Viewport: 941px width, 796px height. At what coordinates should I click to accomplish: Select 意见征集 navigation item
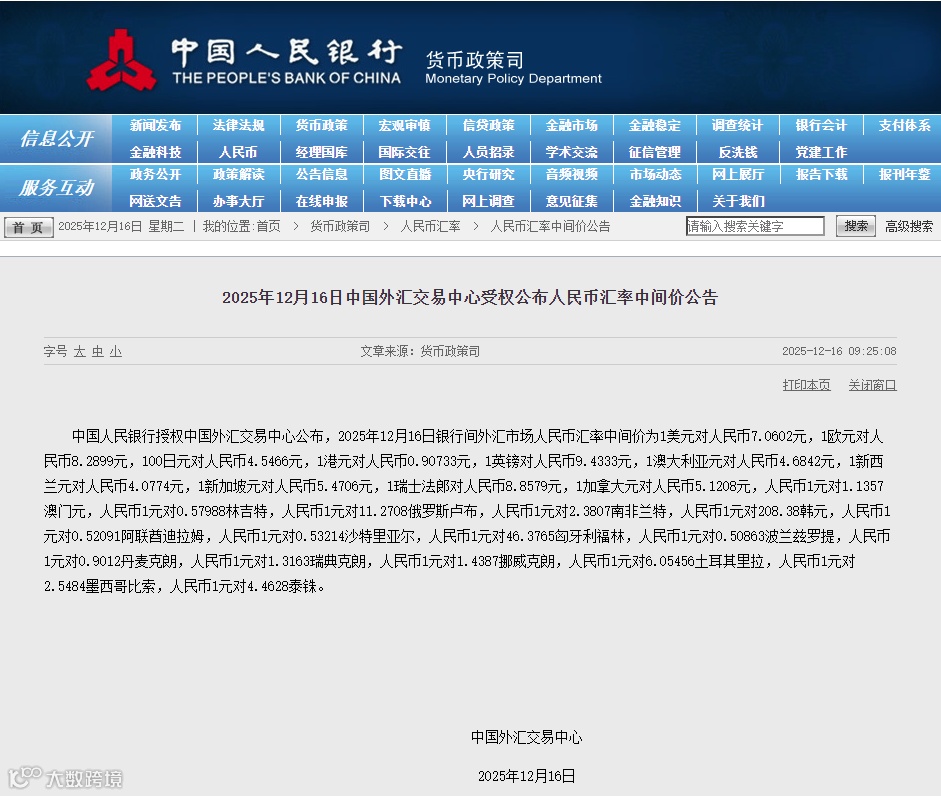point(571,201)
